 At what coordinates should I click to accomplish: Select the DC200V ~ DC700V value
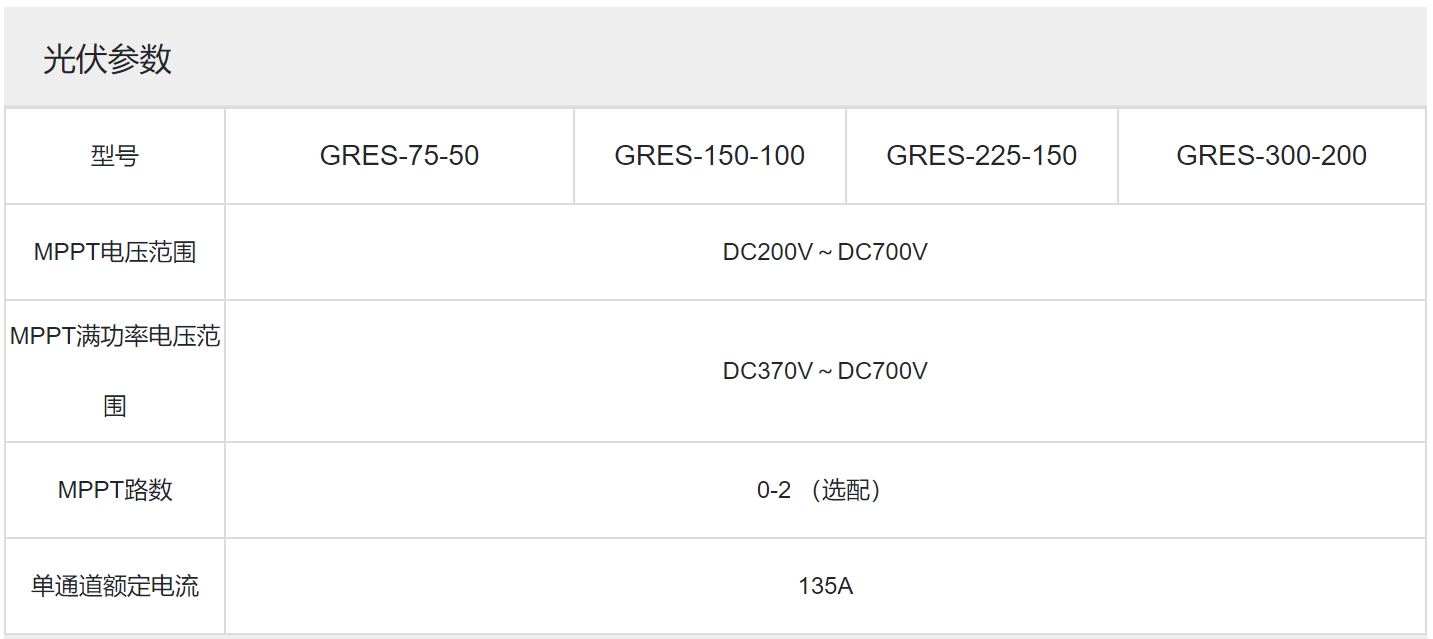(825, 252)
